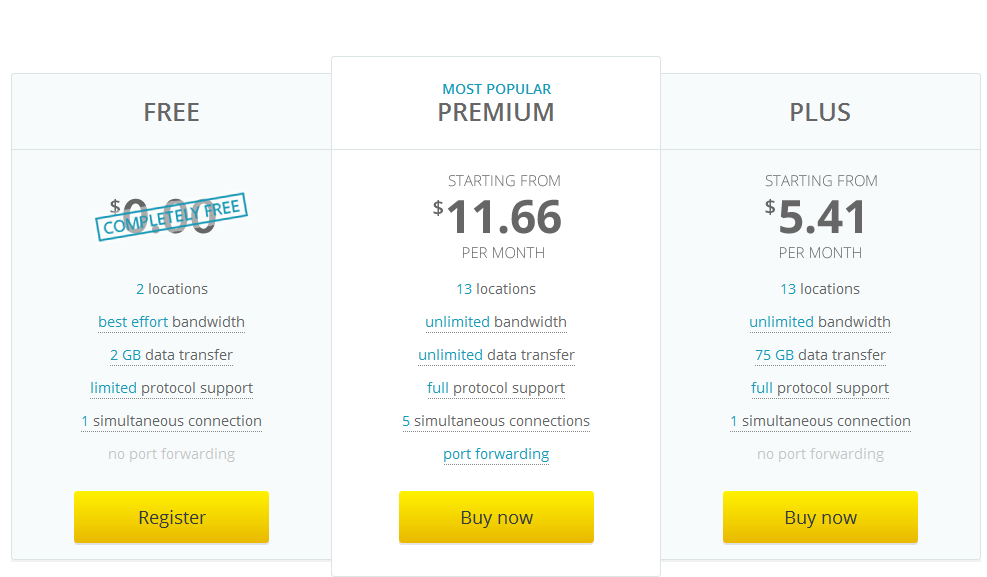Click Free plan's 2 GB data transfer
Screen dimensions: 987x577
tap(171, 355)
